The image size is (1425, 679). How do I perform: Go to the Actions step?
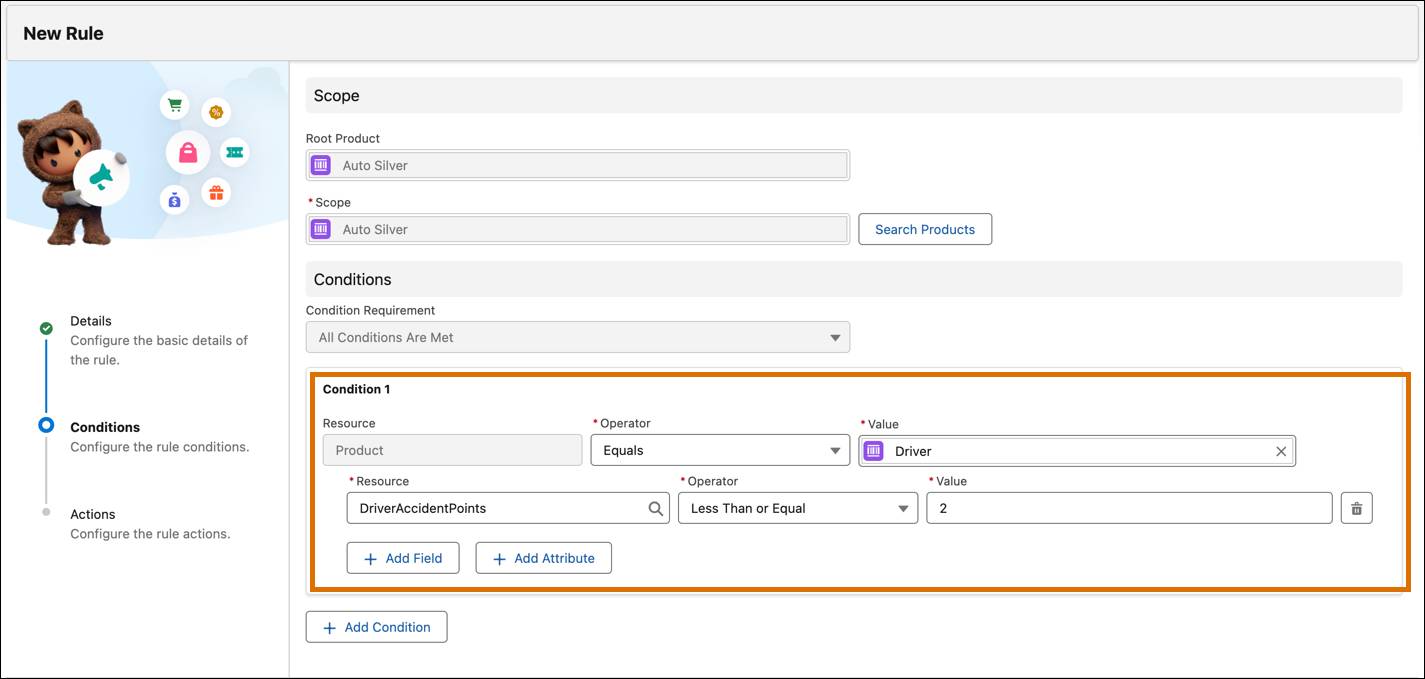(93, 514)
